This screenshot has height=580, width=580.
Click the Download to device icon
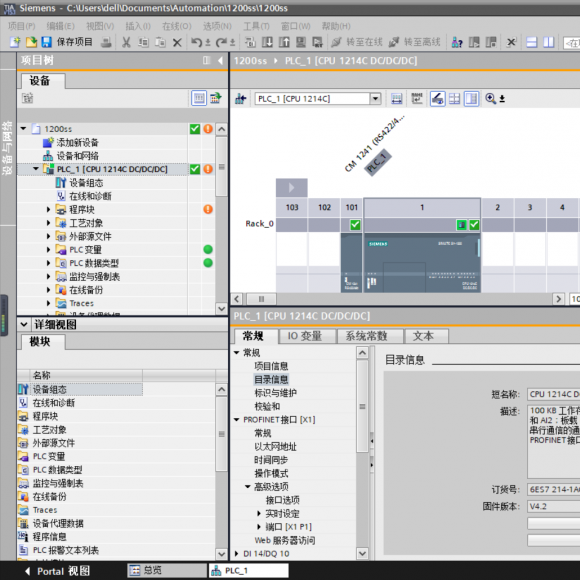pyautogui.click(x=267, y=42)
